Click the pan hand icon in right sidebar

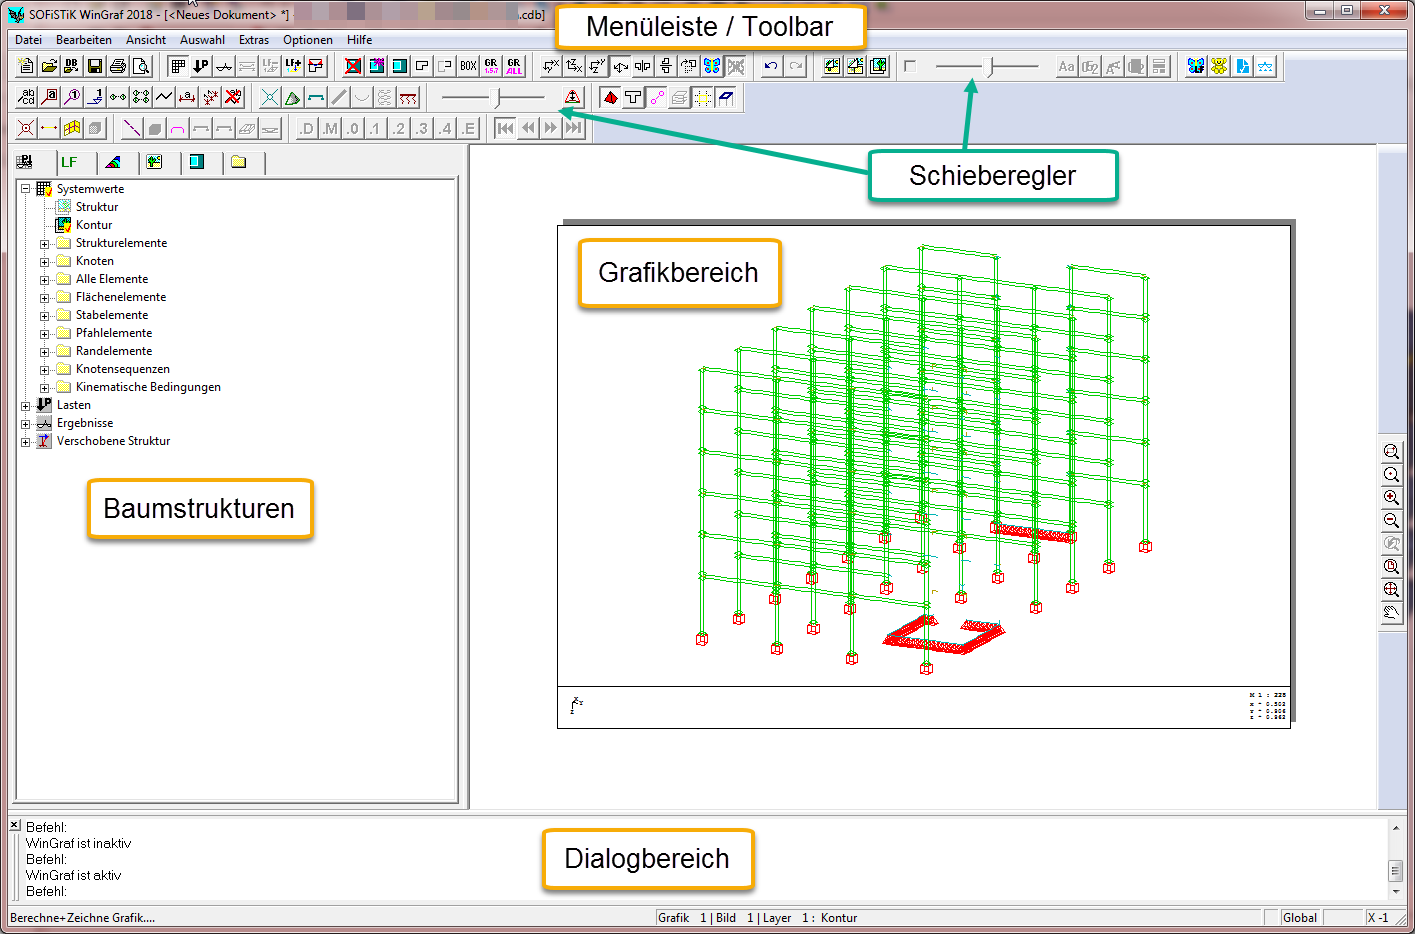1391,613
